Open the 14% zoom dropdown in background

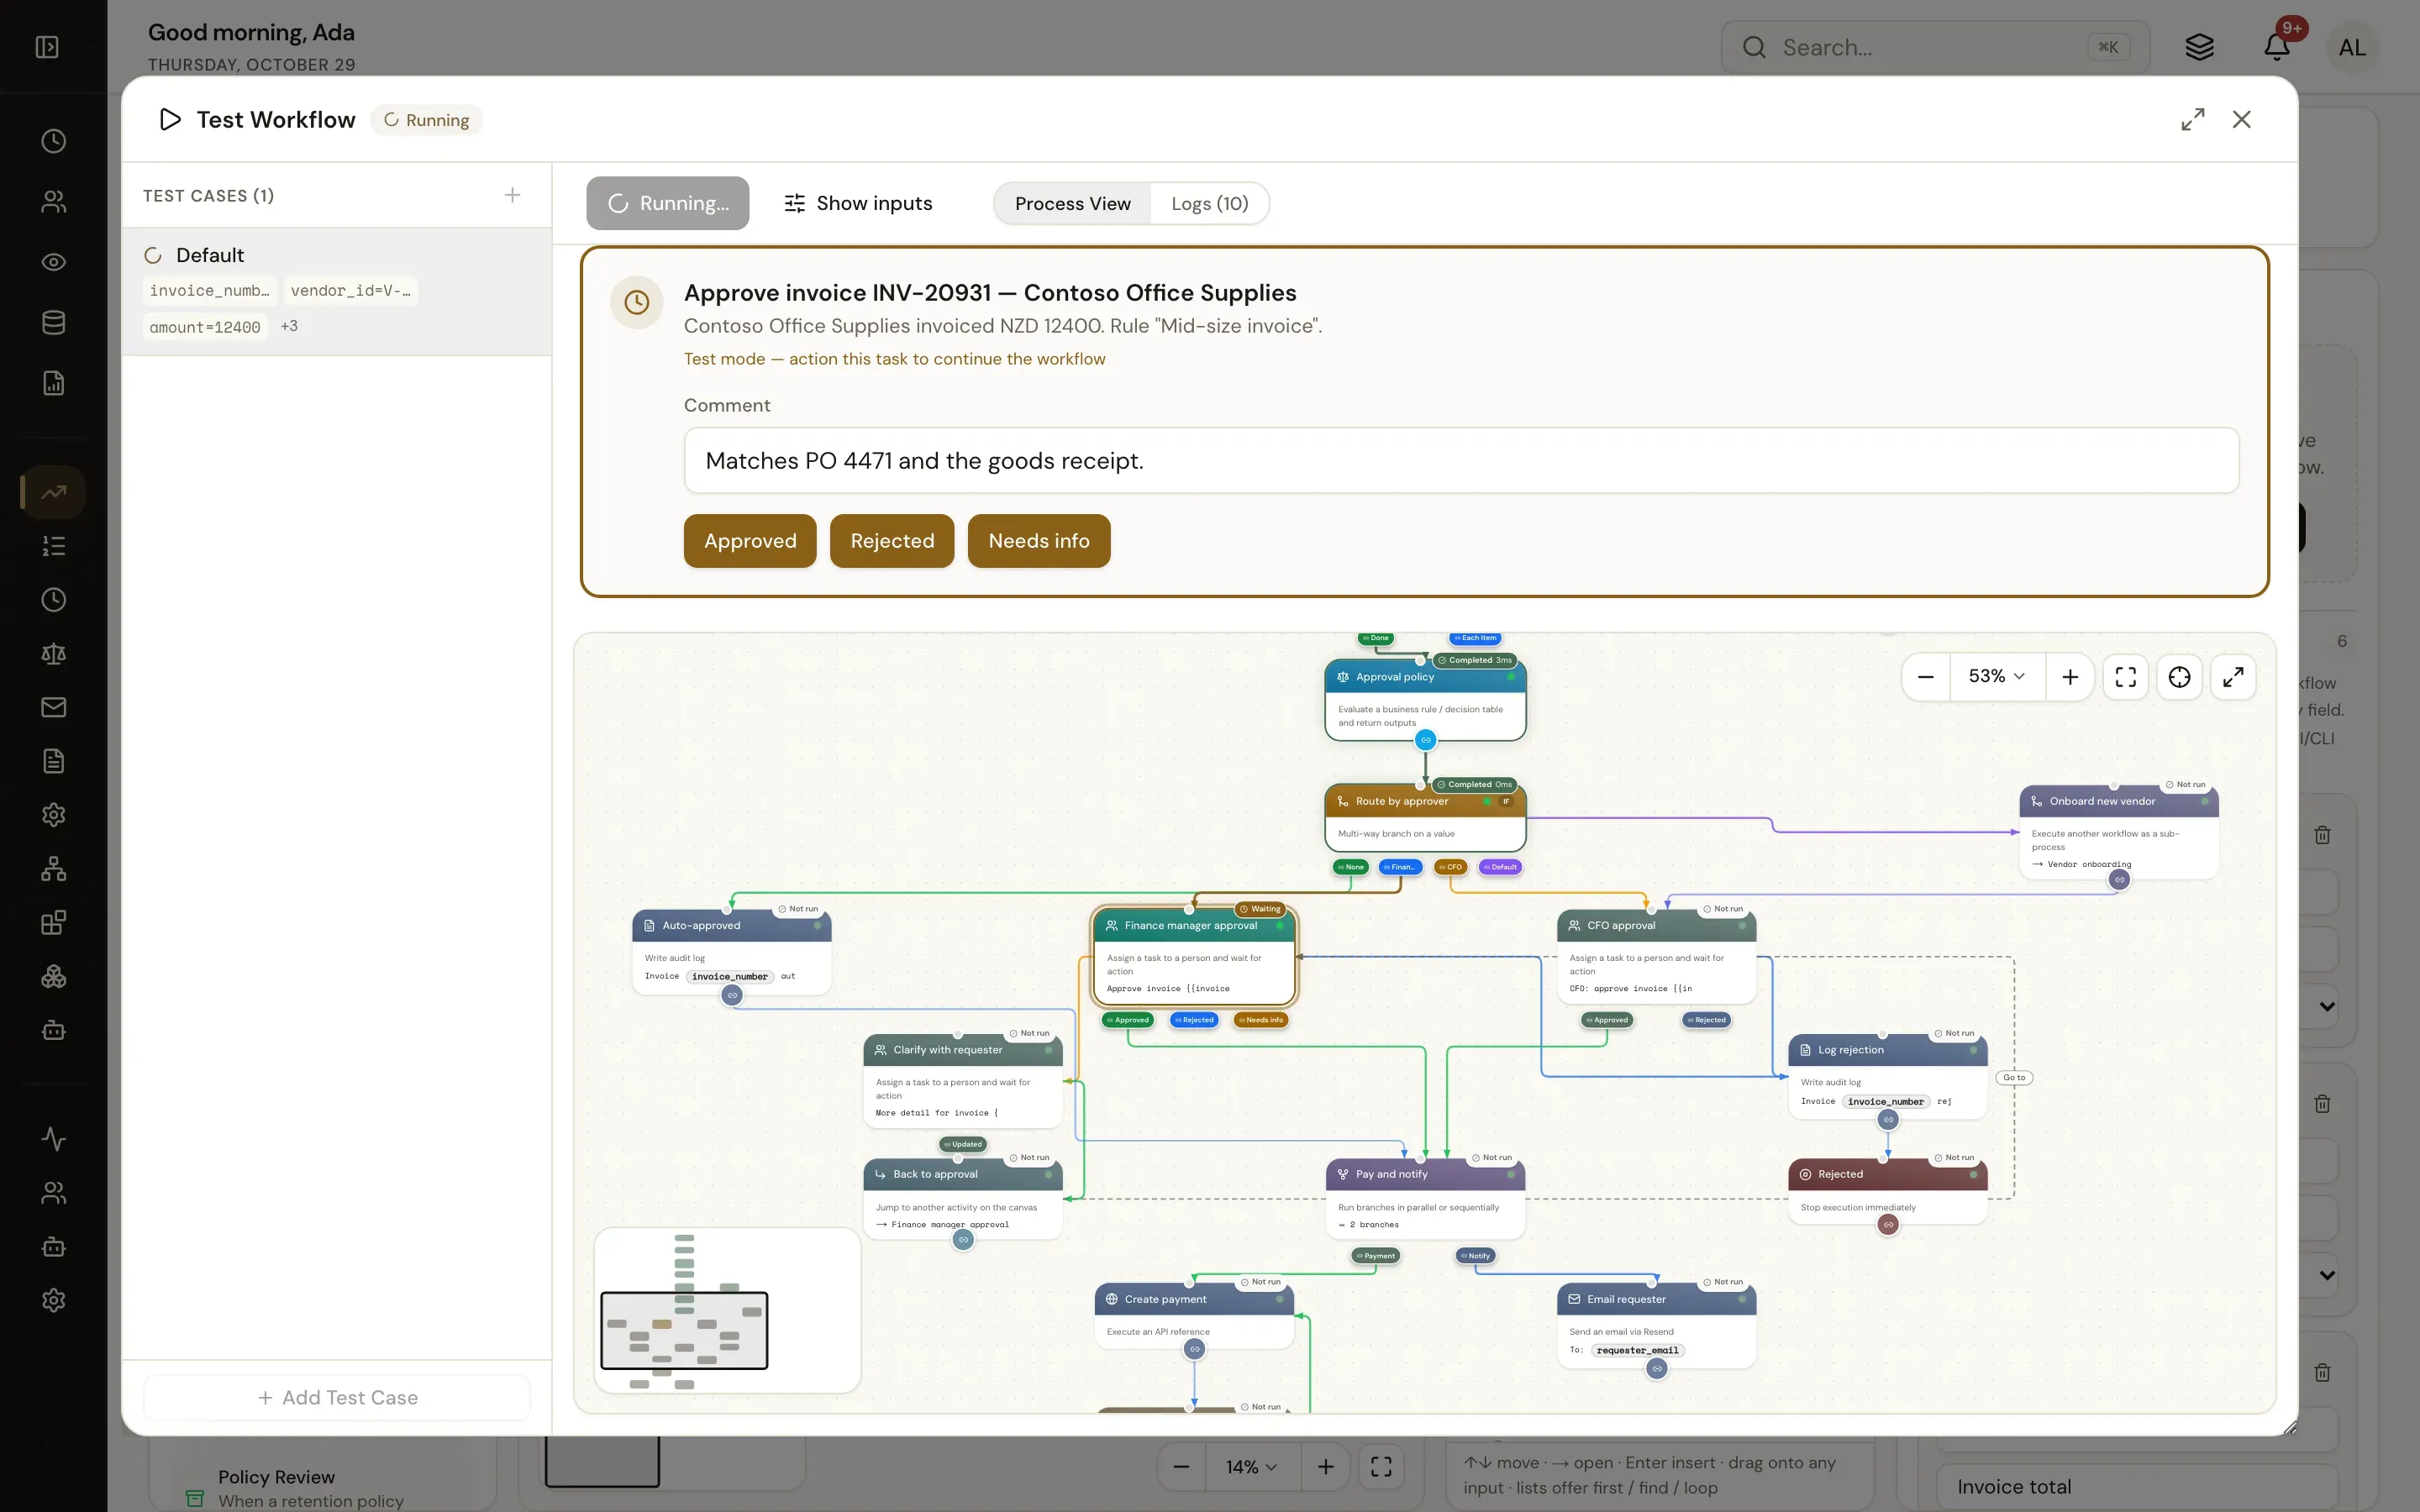[x=1251, y=1467]
